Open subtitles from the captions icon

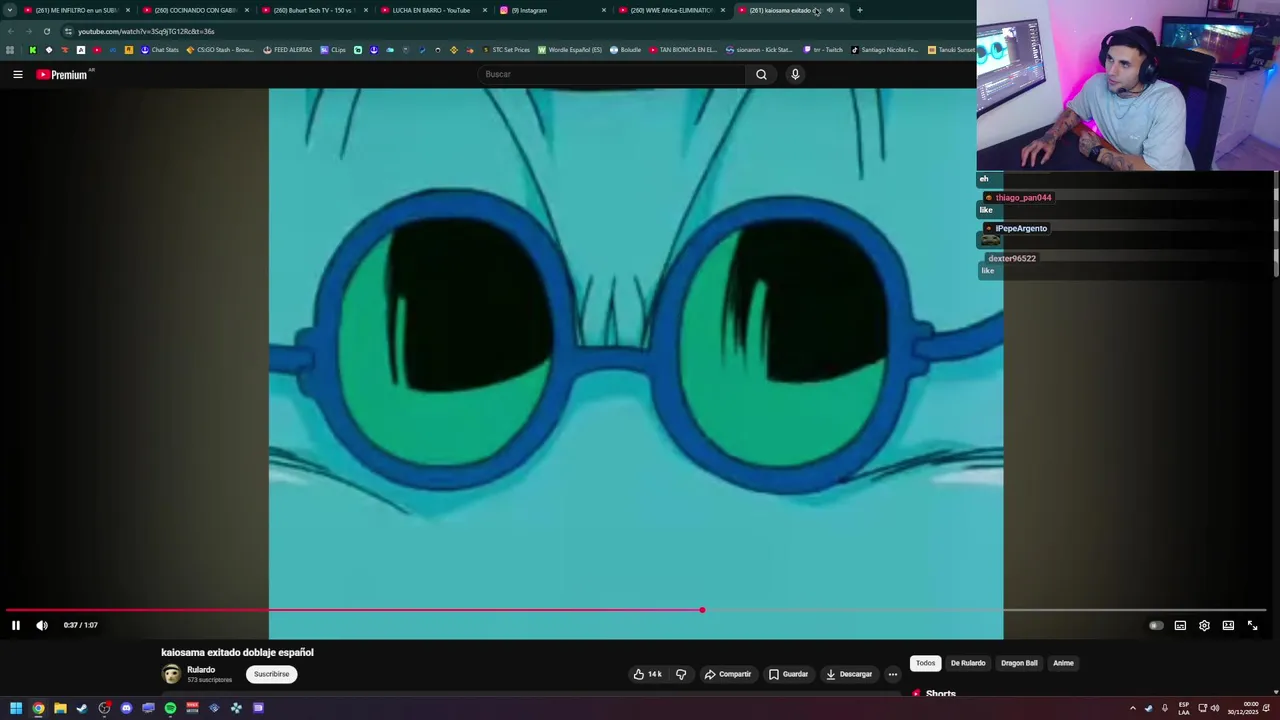pyautogui.click(x=1180, y=625)
